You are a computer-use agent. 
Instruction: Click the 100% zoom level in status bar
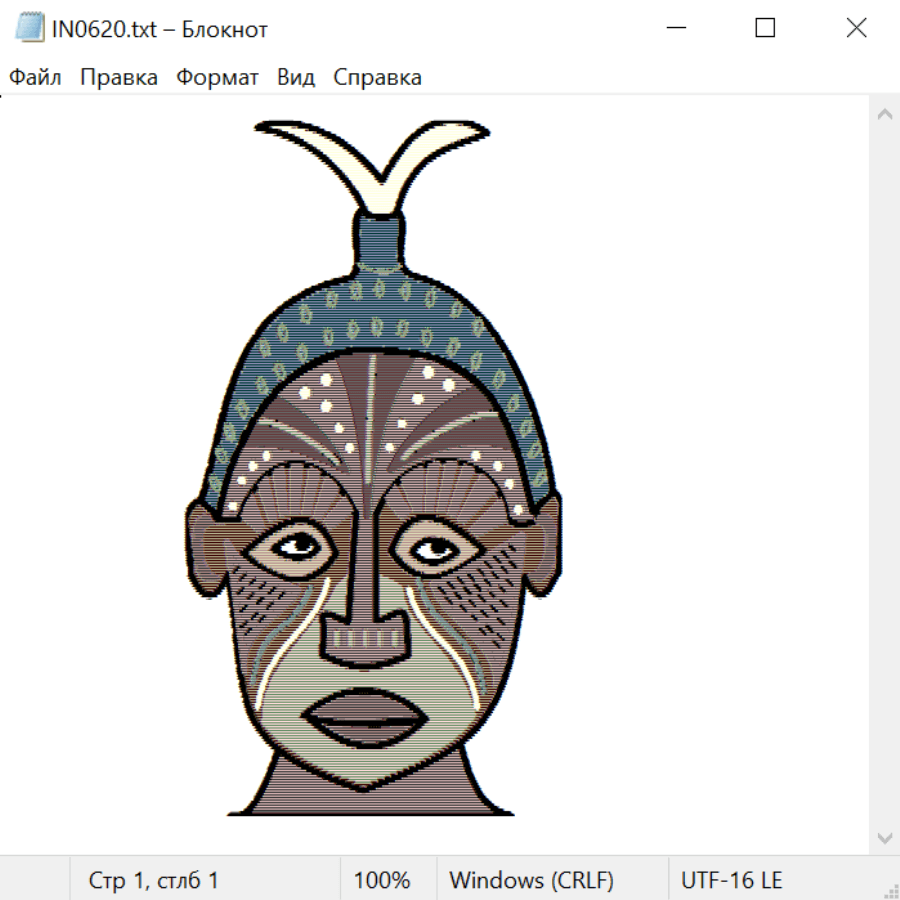click(382, 880)
